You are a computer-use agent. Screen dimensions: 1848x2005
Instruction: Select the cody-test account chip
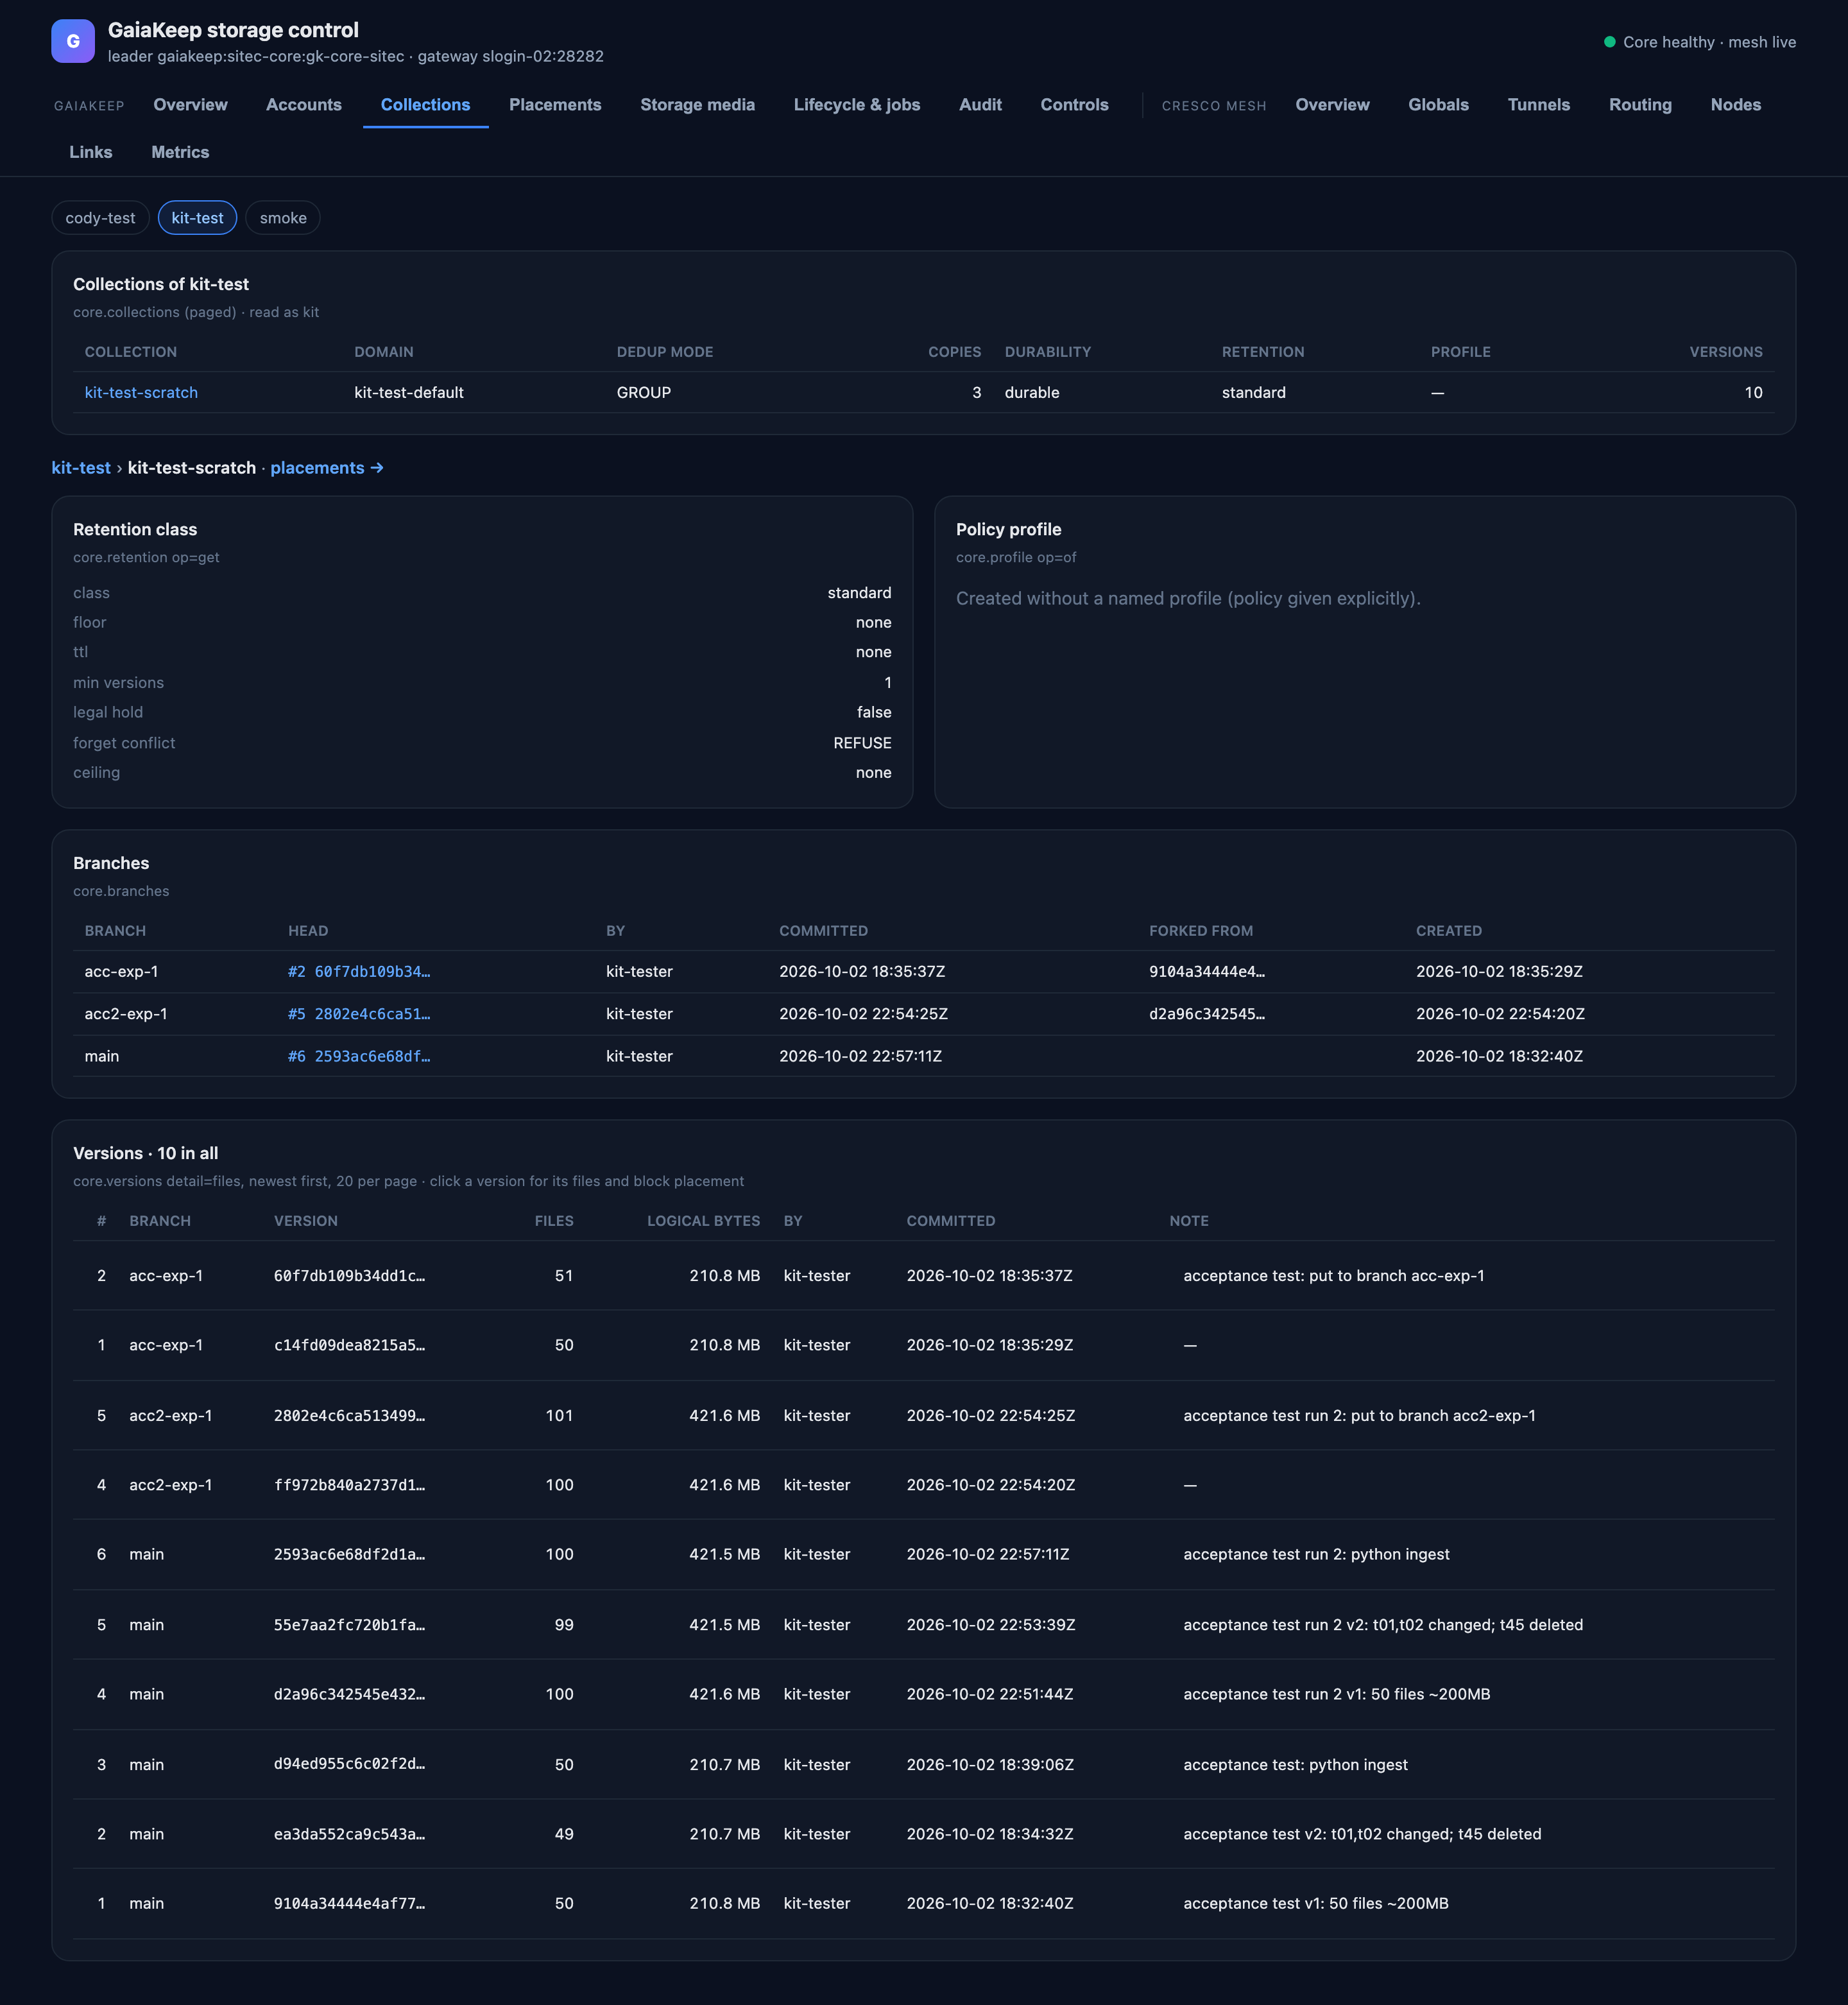tap(100, 218)
